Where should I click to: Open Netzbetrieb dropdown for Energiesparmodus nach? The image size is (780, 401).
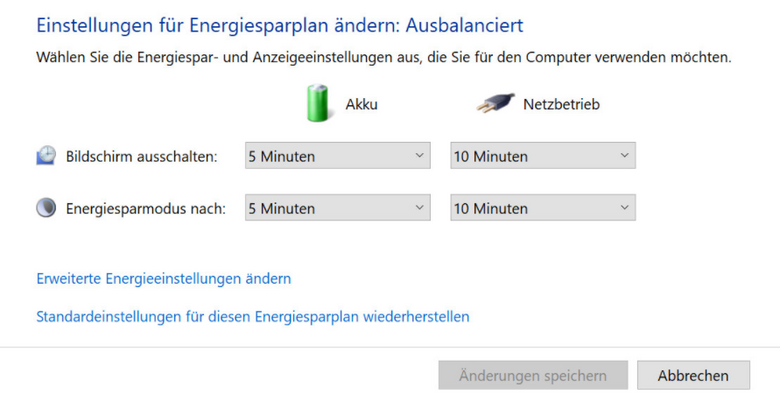pyautogui.click(x=543, y=208)
